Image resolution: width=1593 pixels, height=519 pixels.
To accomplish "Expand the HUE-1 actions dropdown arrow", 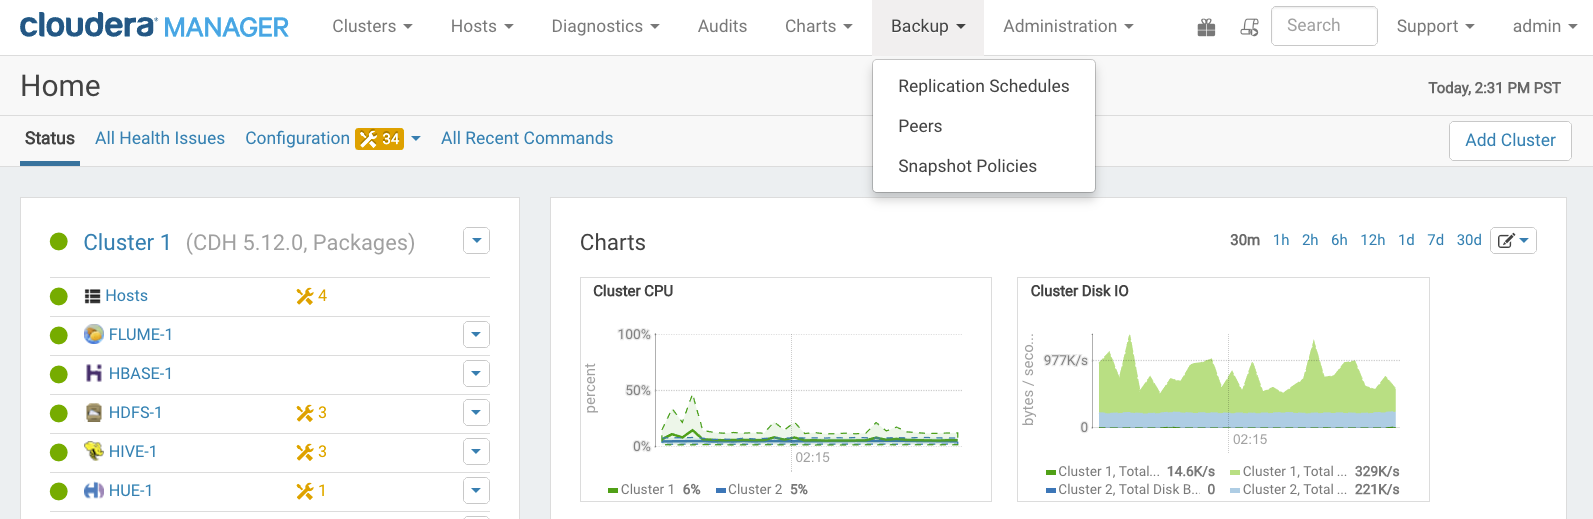I will (x=476, y=491).
